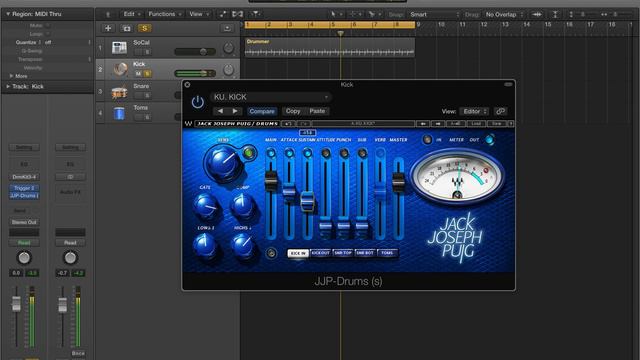Click the catch playhead icon in toolbar
640x360 pixels.
pyautogui.click(x=255, y=14)
